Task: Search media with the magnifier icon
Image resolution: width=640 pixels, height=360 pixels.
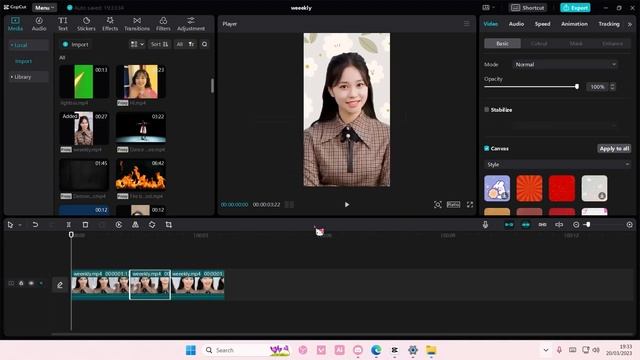Action: [x=204, y=44]
